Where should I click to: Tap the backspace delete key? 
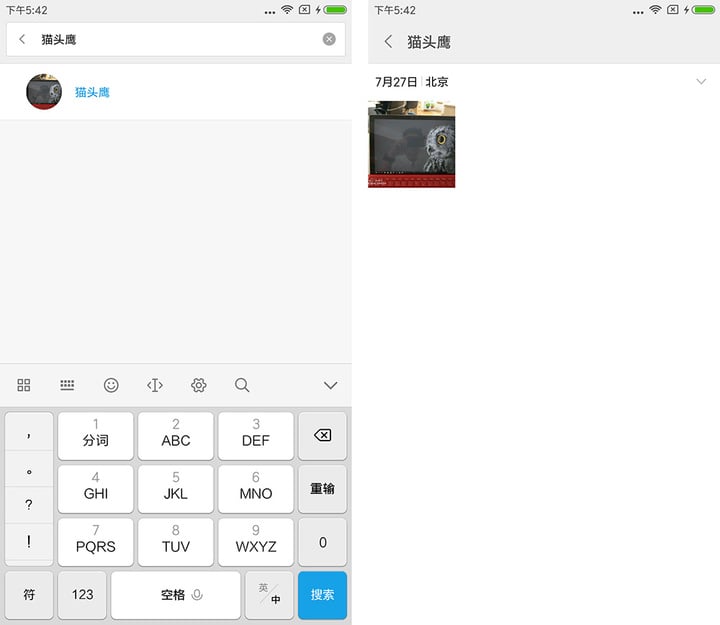pos(322,435)
